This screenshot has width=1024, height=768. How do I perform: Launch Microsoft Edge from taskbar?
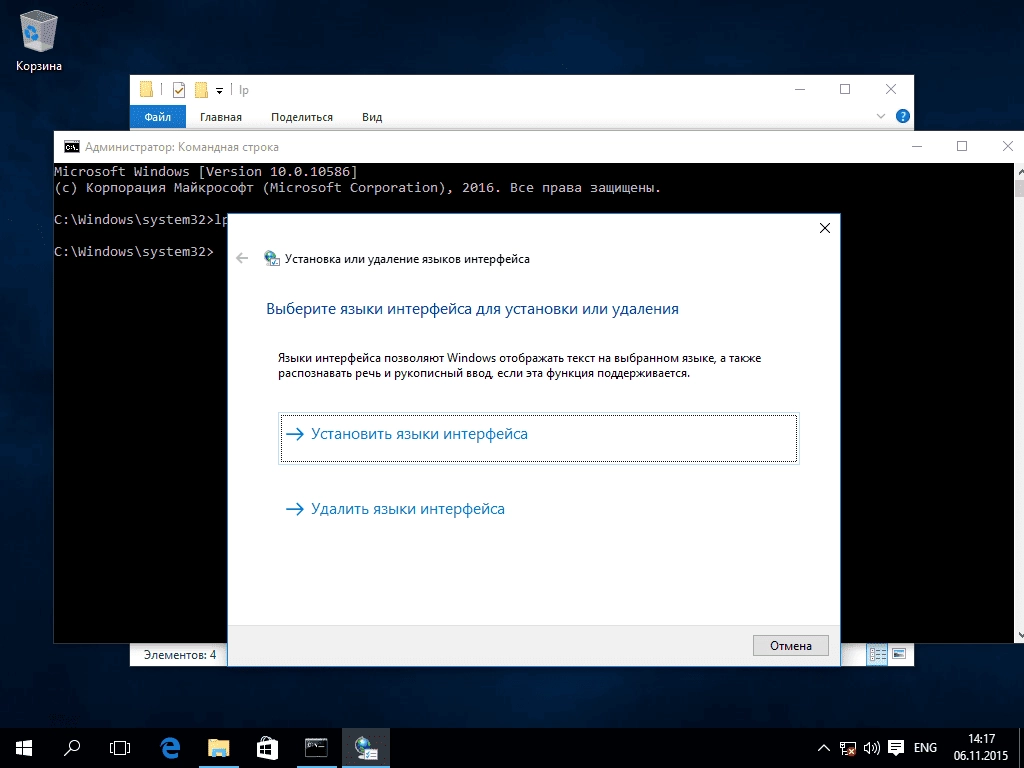coord(170,748)
